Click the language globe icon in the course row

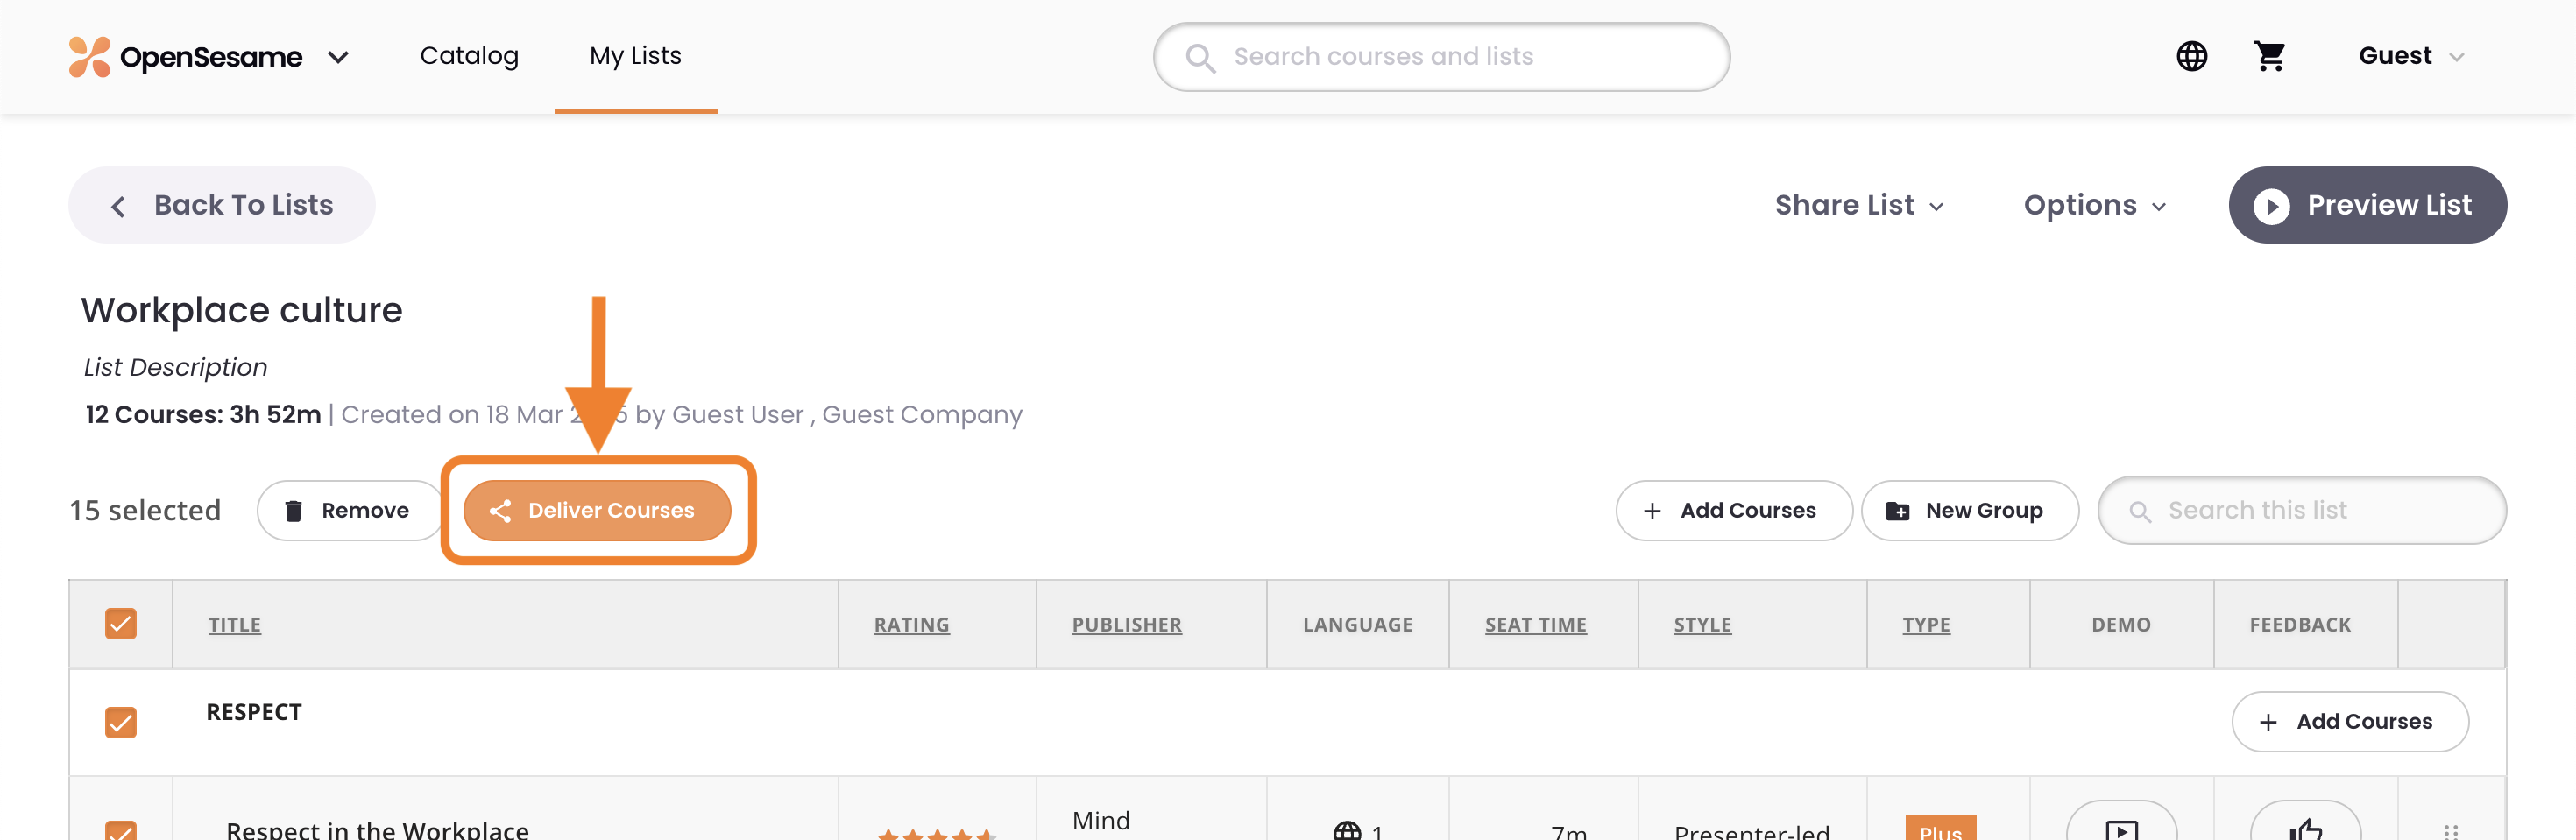click(x=1347, y=831)
